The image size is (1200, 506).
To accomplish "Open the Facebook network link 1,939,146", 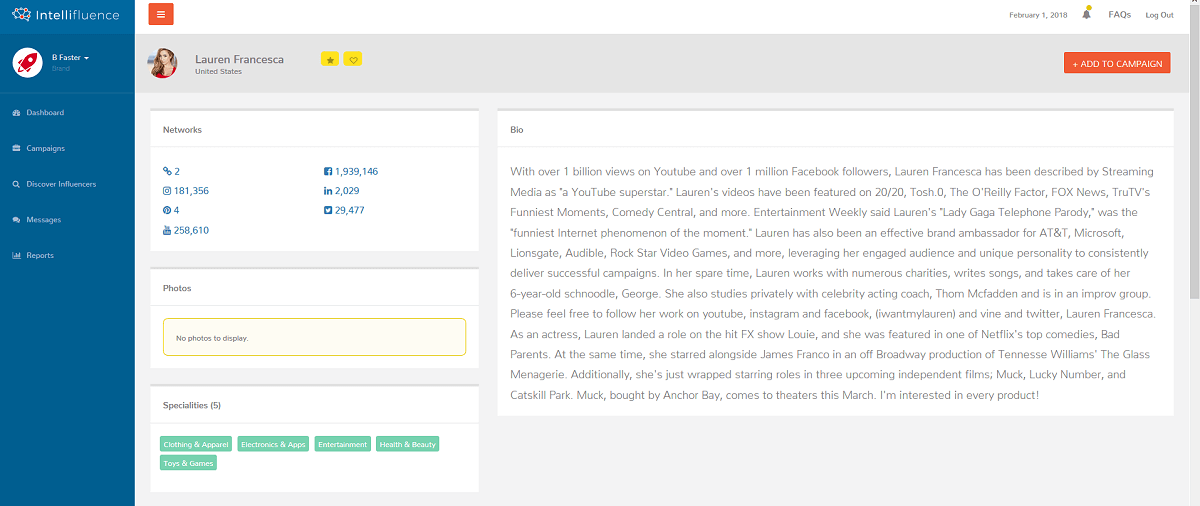I will point(351,171).
